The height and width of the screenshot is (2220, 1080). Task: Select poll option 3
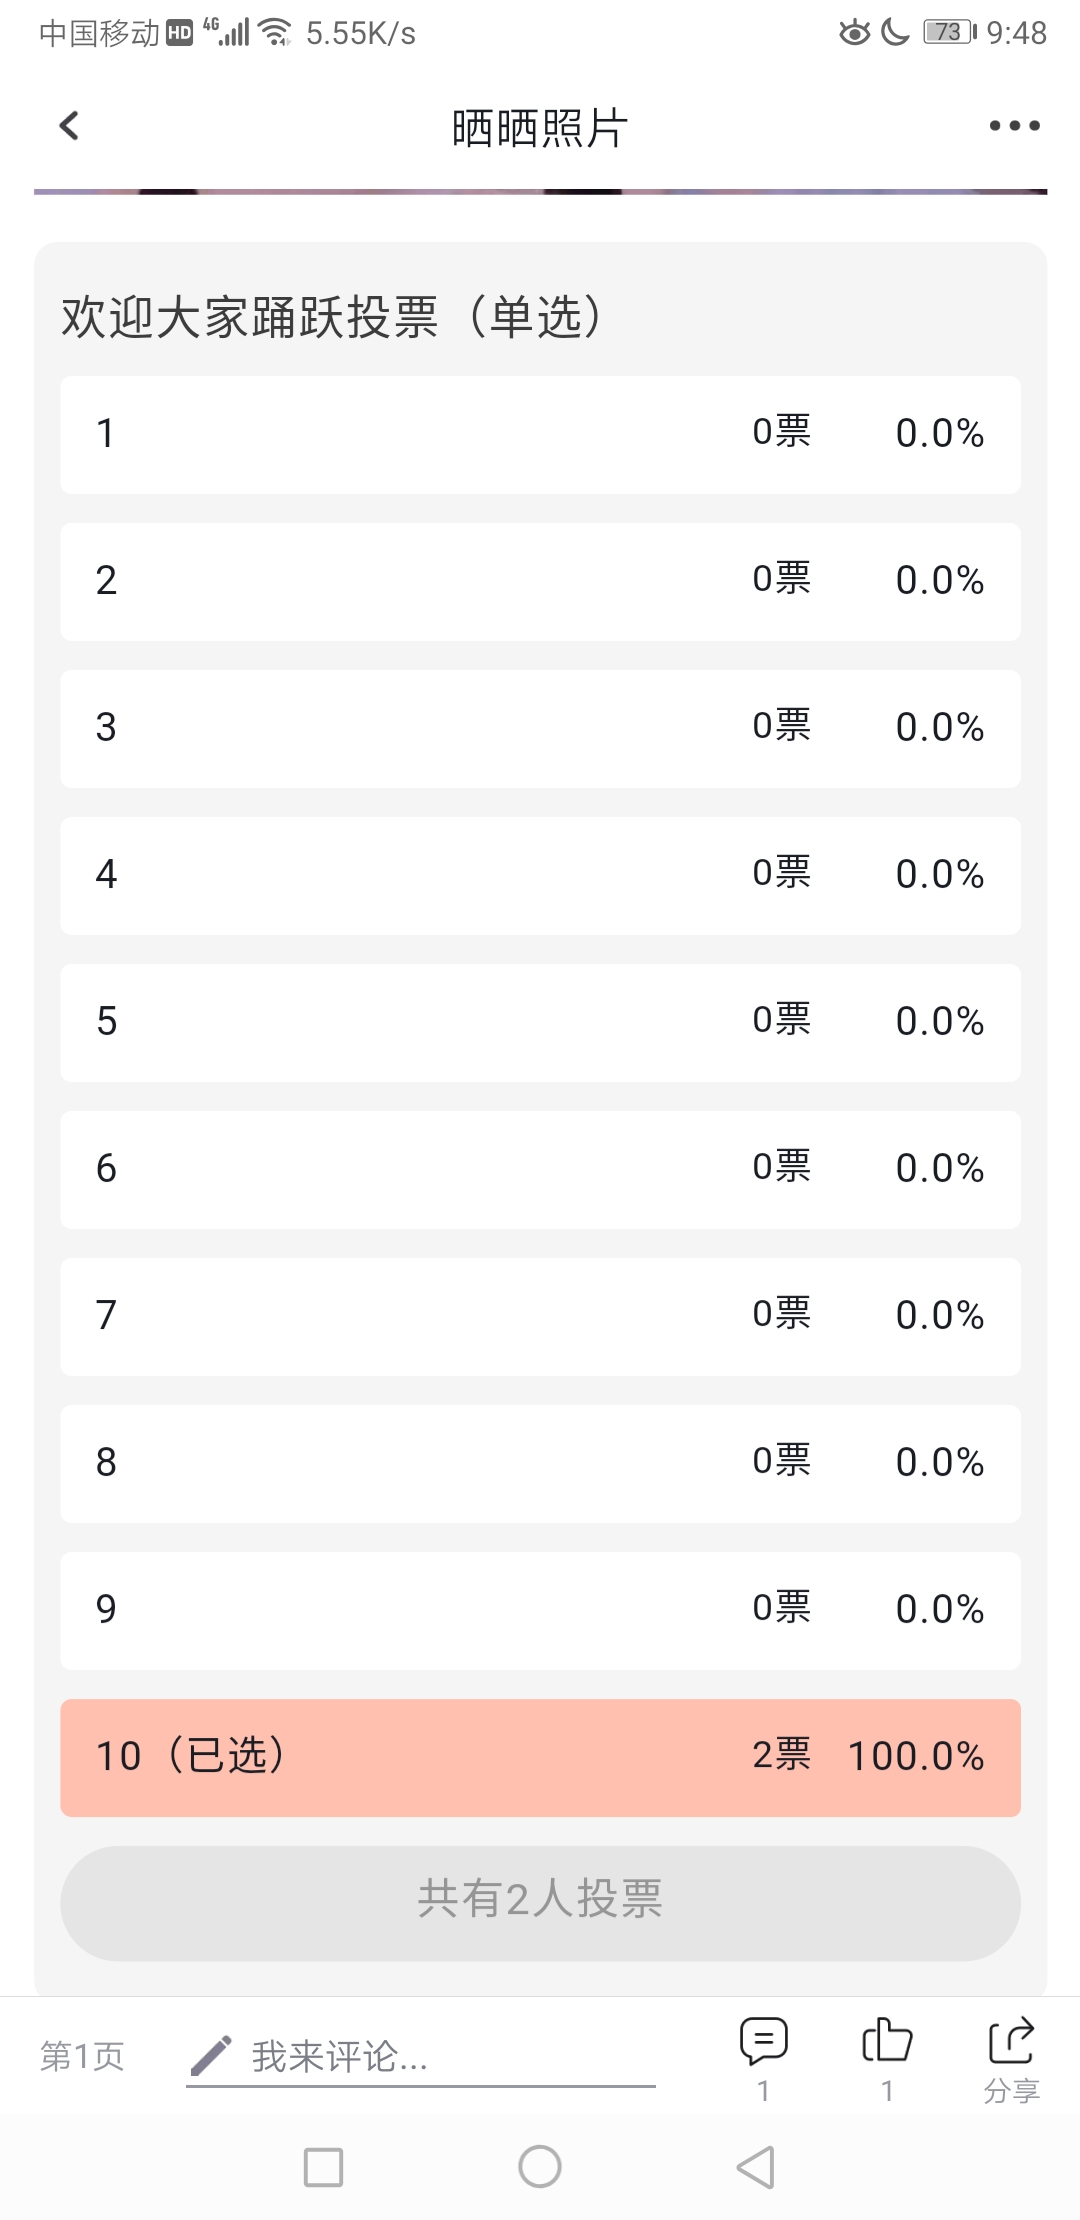[540, 729]
